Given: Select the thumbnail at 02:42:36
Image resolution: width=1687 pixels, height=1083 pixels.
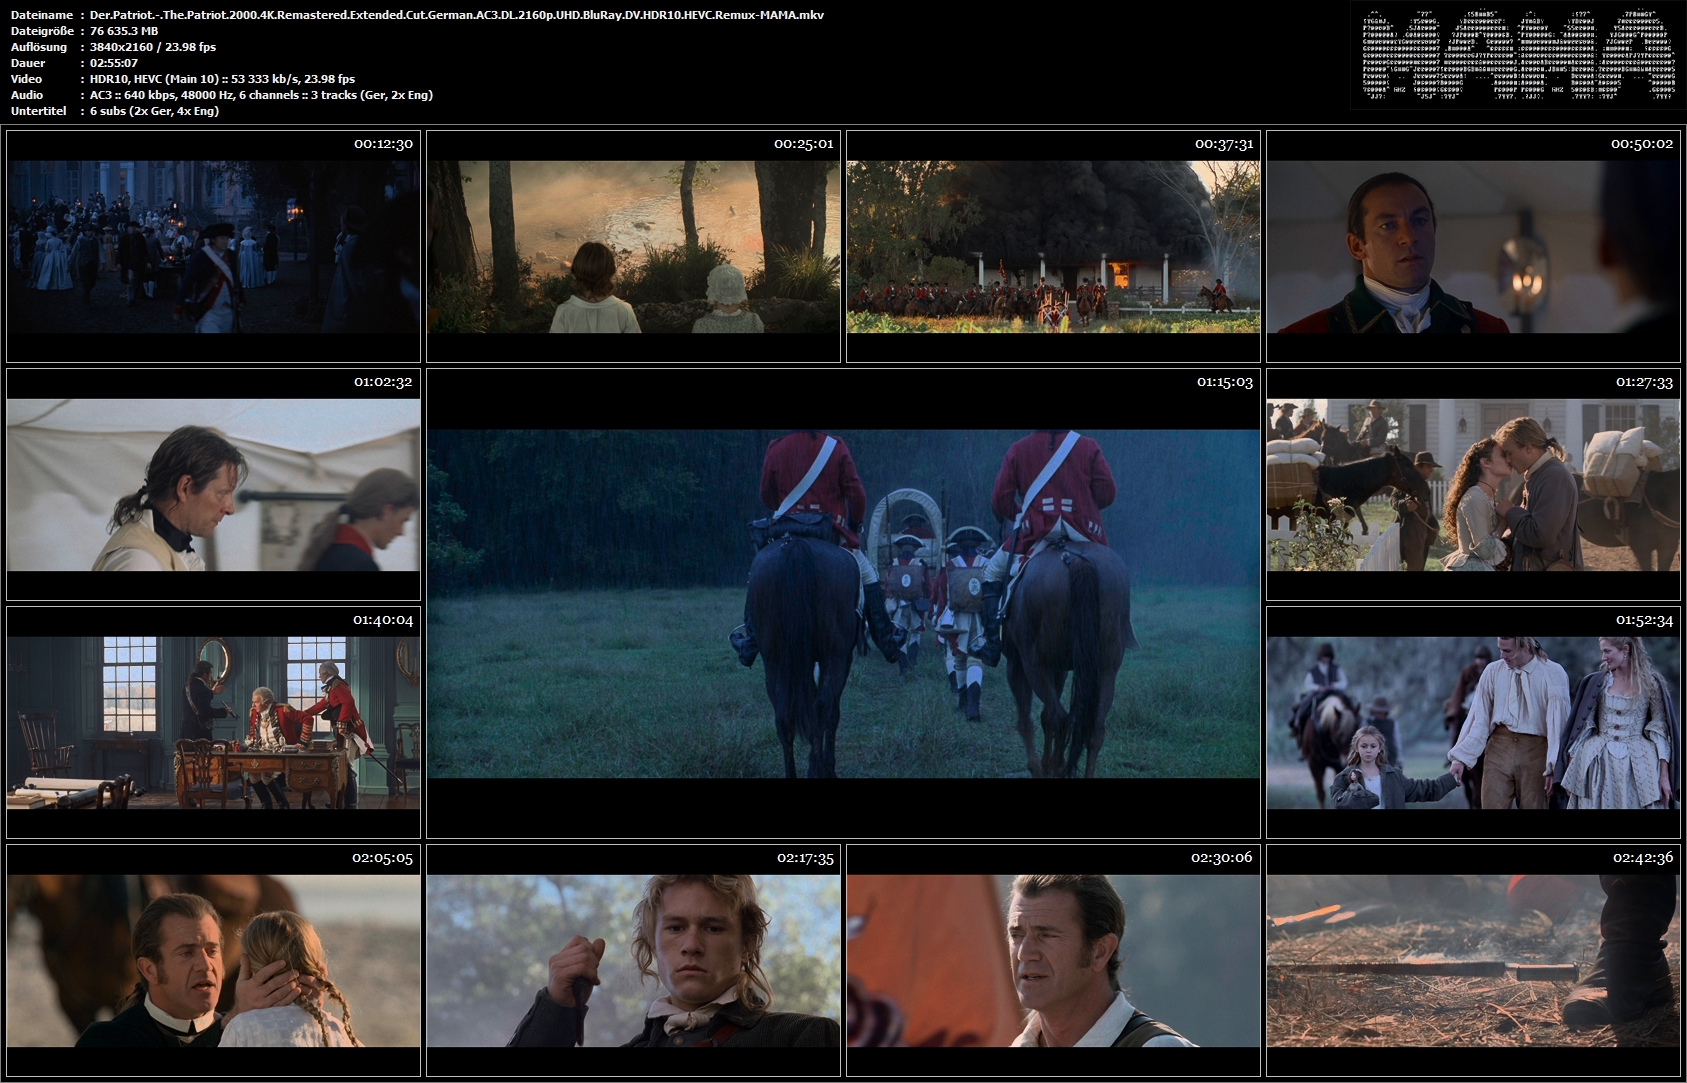Looking at the screenshot, I should point(1473,960).
